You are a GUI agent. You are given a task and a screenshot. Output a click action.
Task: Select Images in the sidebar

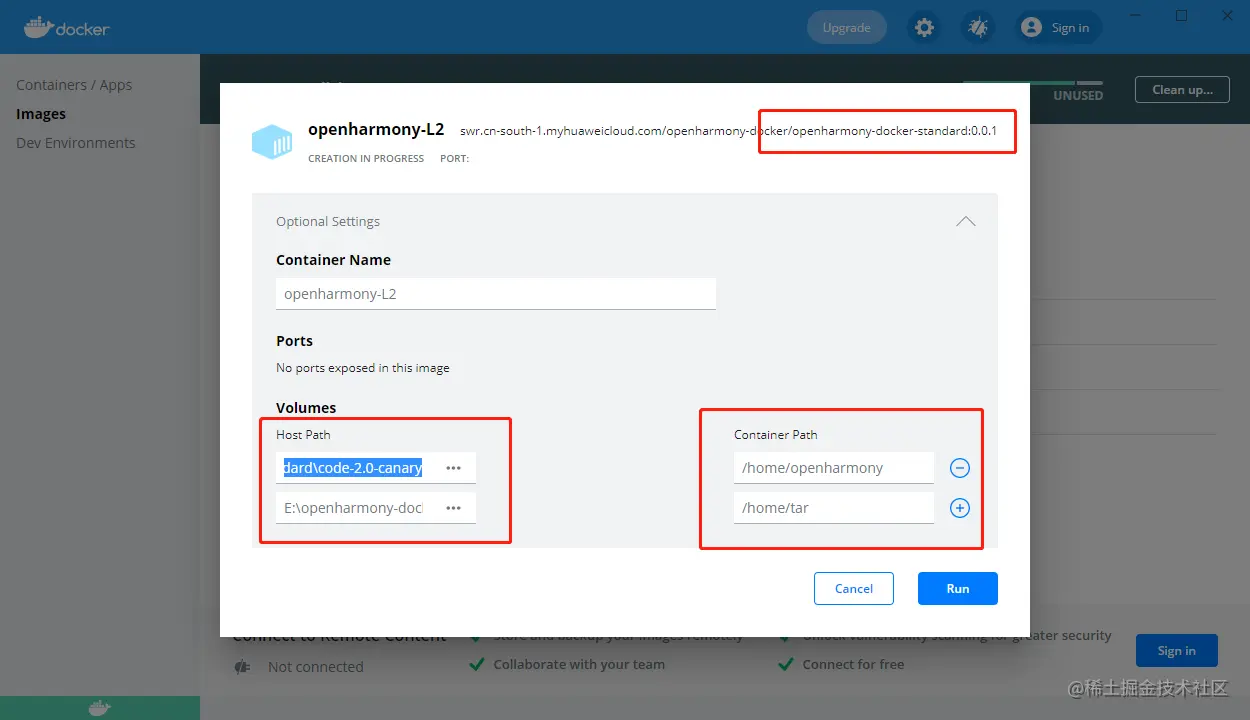point(41,114)
